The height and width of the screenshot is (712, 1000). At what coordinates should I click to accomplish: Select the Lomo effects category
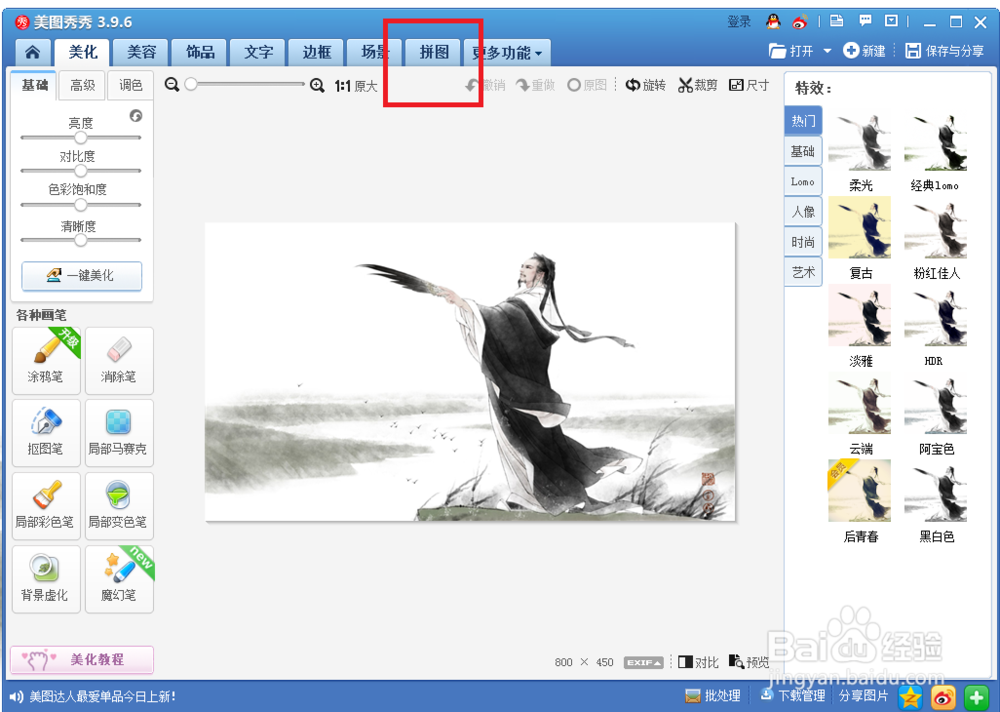(803, 181)
